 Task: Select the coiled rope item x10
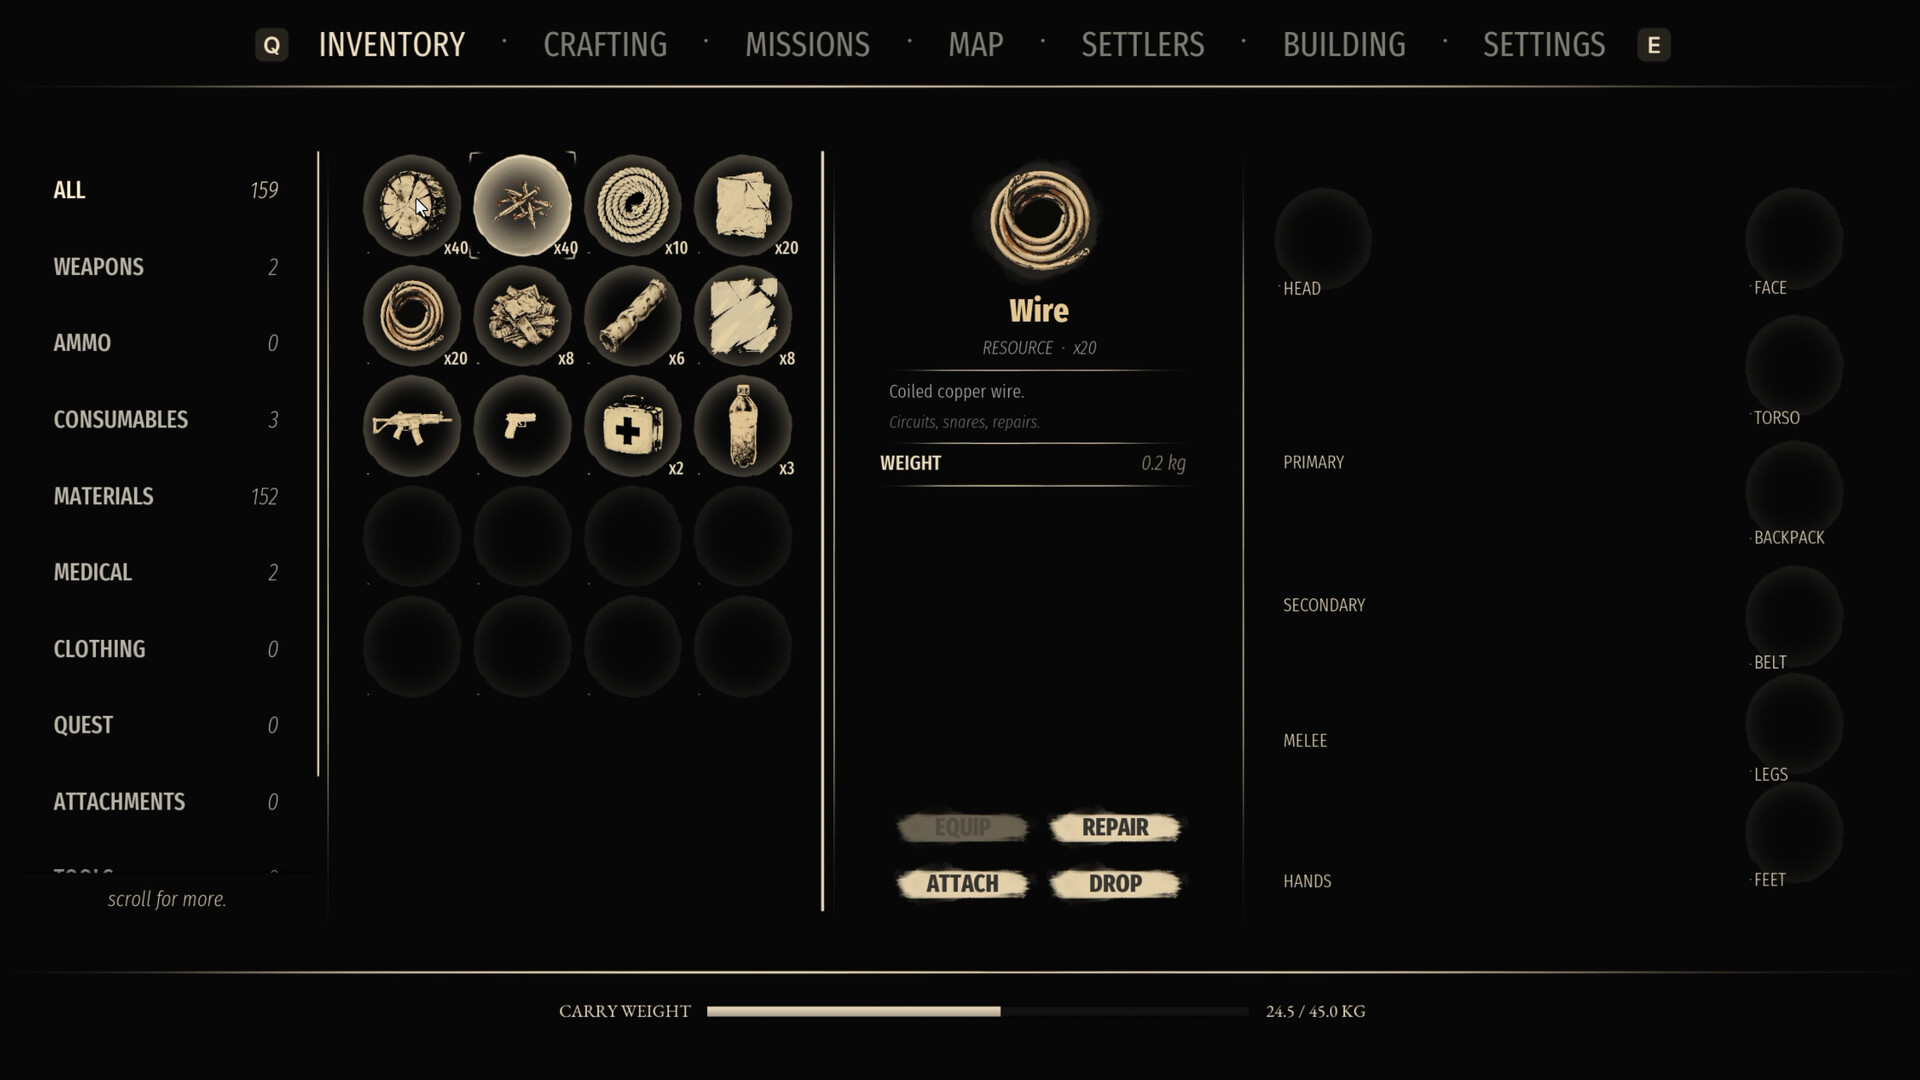[633, 205]
